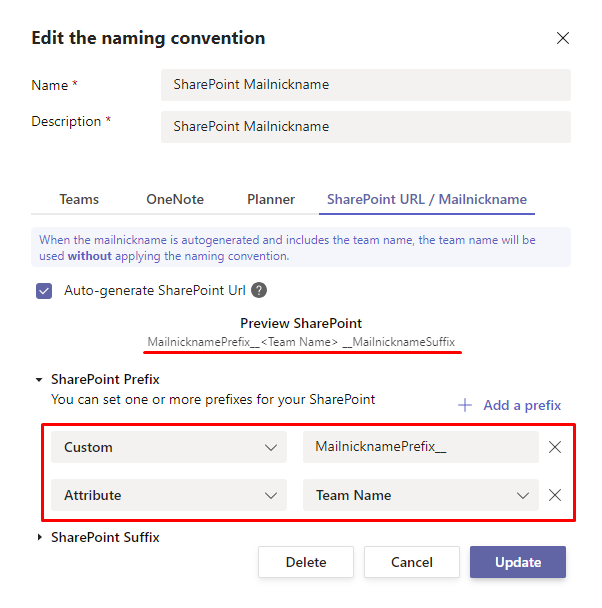Click the plus icon to add a prefix
Screen dimensions: 602x608
(465, 405)
